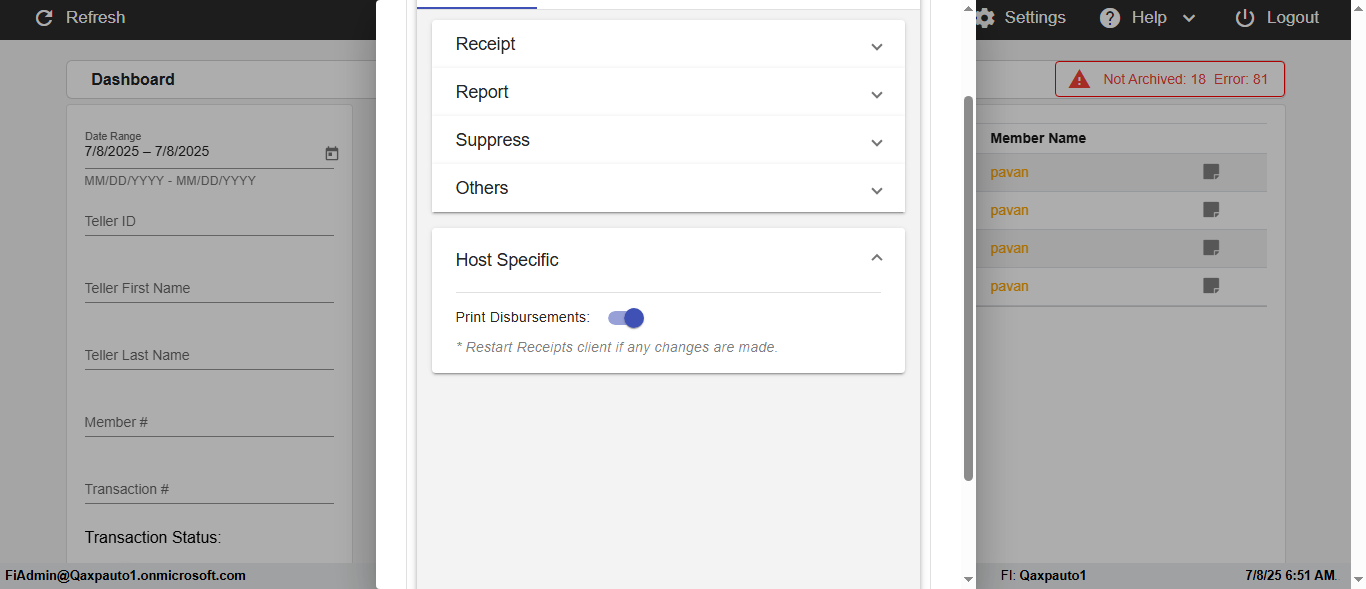Open the Date Range calendar picker icon
The height and width of the screenshot is (589, 1366).
pyautogui.click(x=332, y=153)
